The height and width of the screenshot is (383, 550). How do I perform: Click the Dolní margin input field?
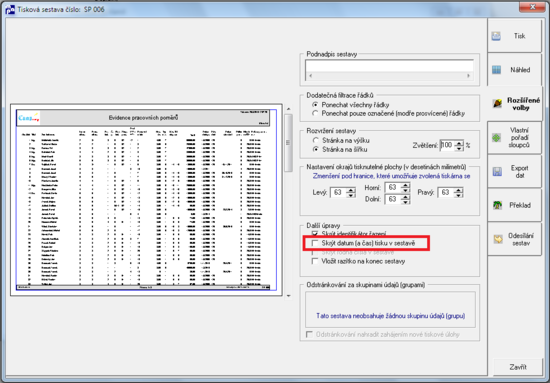[393, 199]
